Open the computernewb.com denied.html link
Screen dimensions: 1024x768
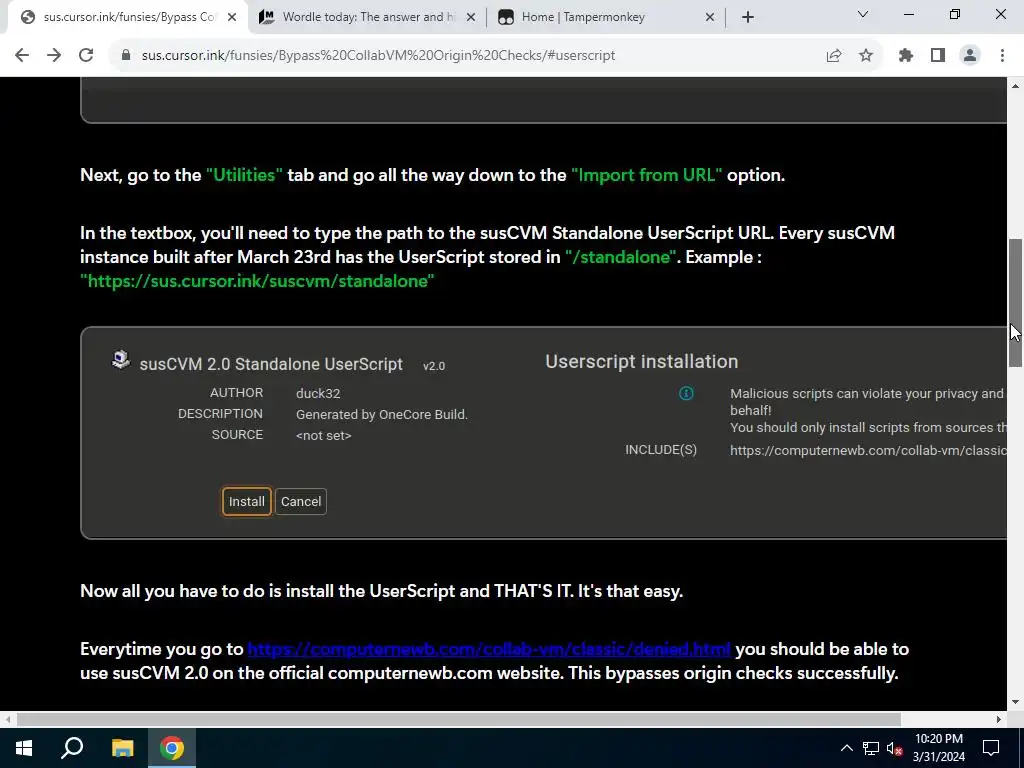click(x=488, y=649)
